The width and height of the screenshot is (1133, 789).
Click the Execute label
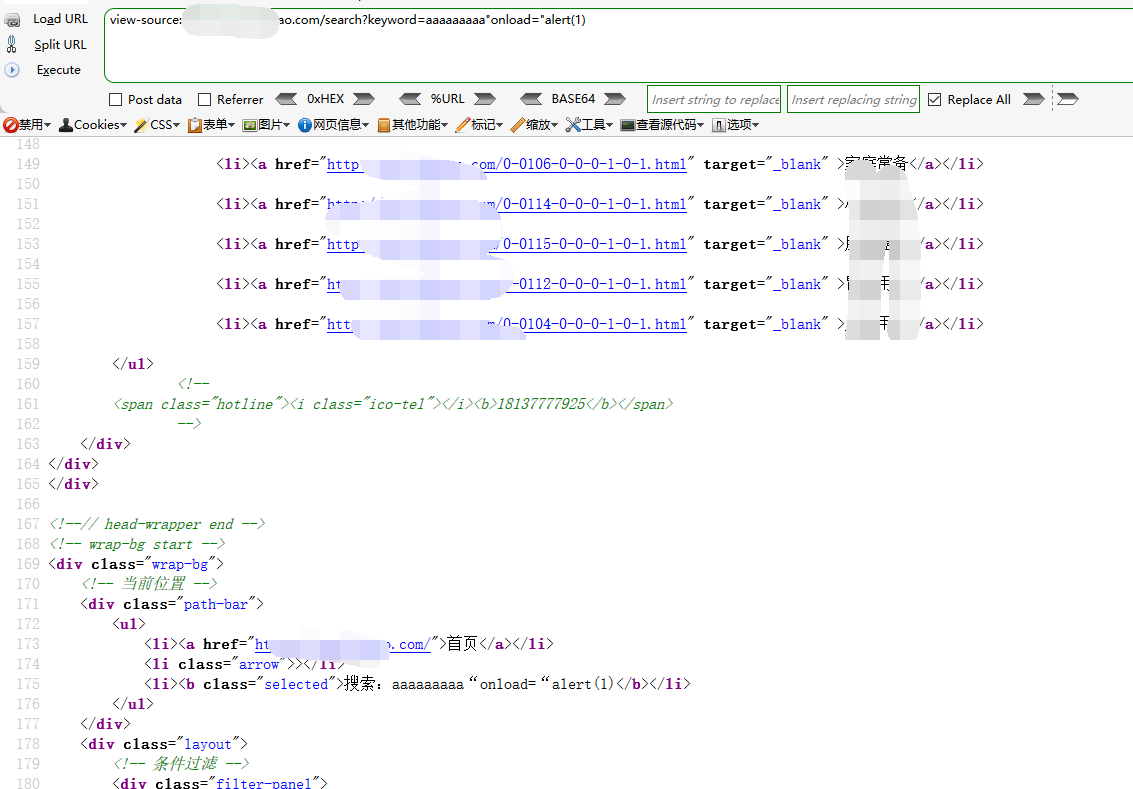click(x=59, y=70)
